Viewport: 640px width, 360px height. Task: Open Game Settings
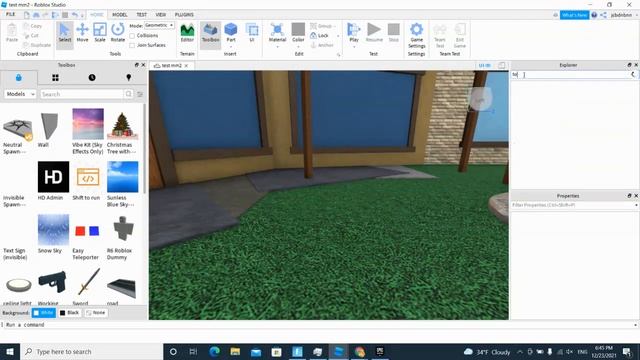tap(416, 35)
